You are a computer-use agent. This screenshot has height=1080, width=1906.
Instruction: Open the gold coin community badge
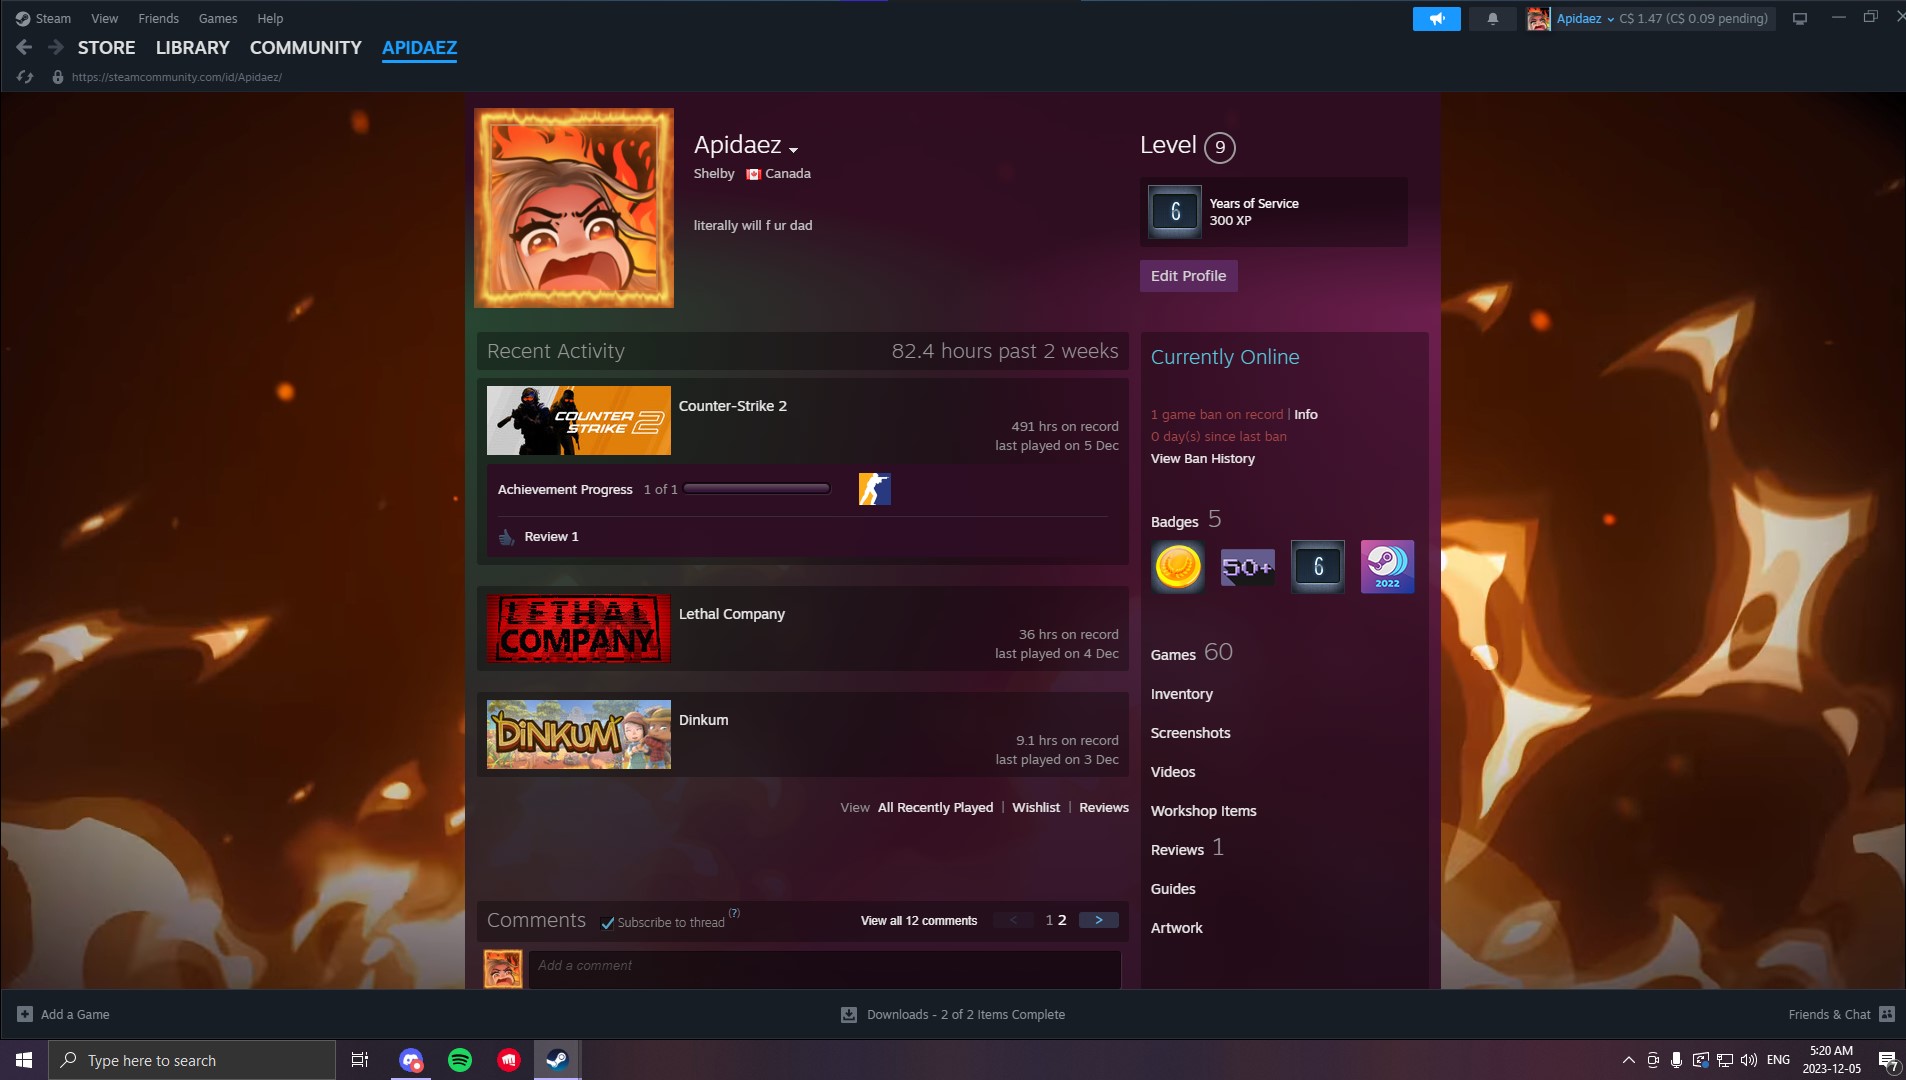pos(1177,567)
